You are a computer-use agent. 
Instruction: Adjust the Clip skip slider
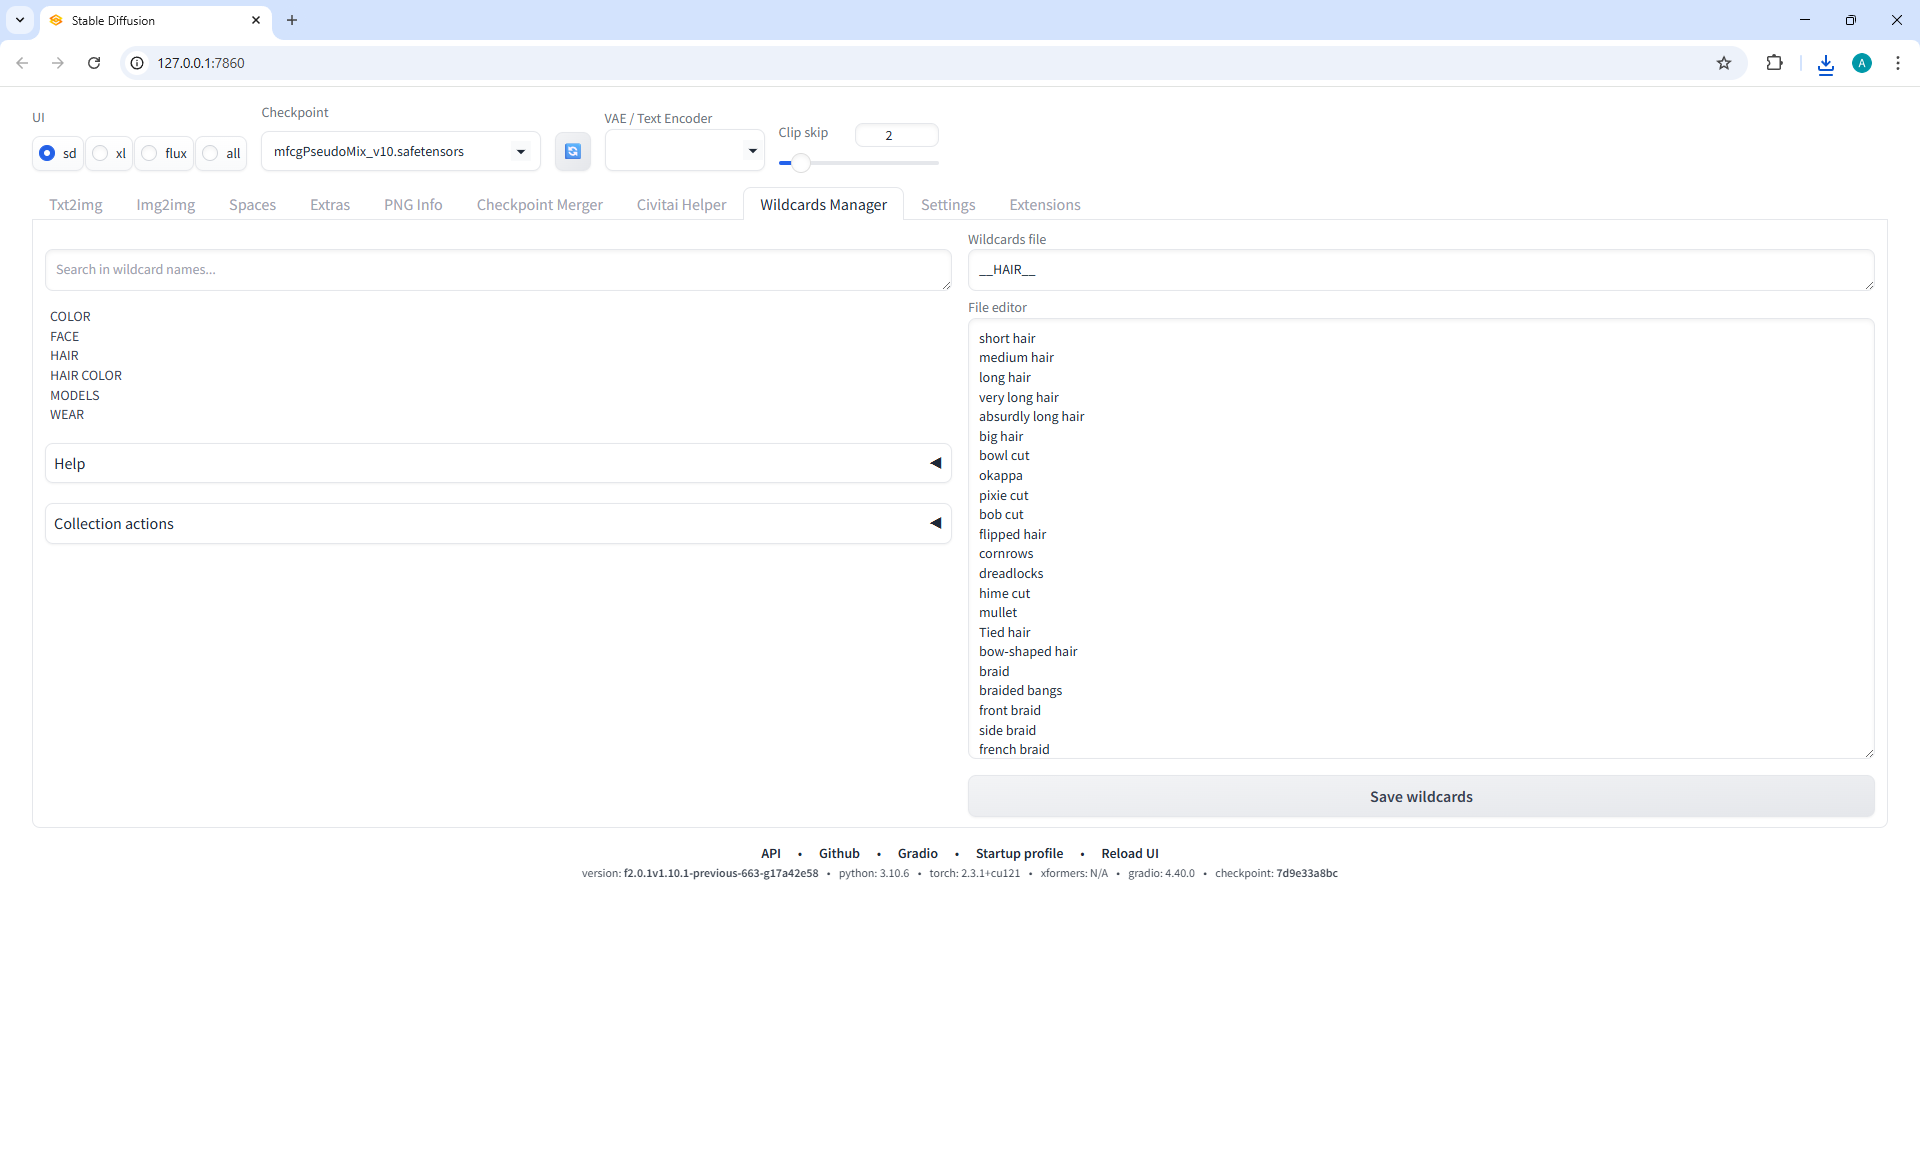click(x=801, y=162)
